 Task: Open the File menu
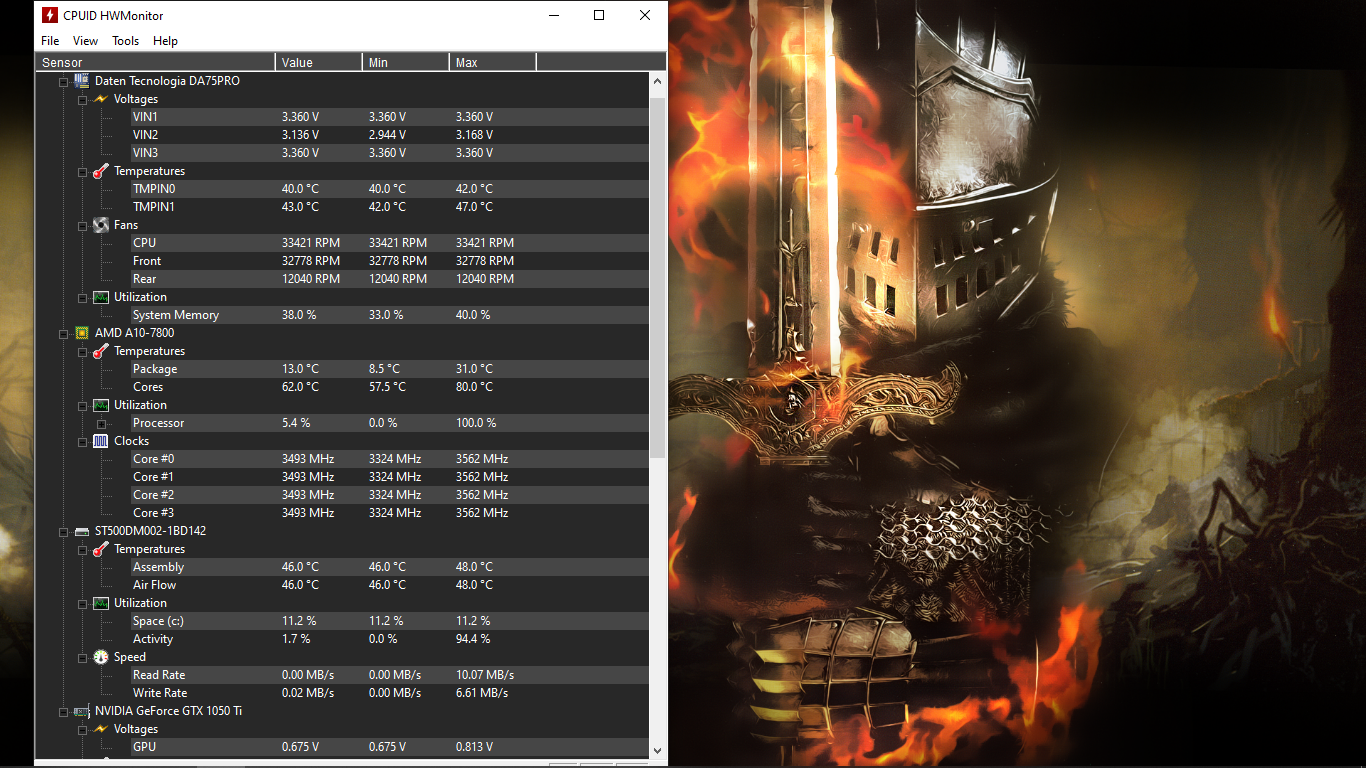[x=50, y=41]
